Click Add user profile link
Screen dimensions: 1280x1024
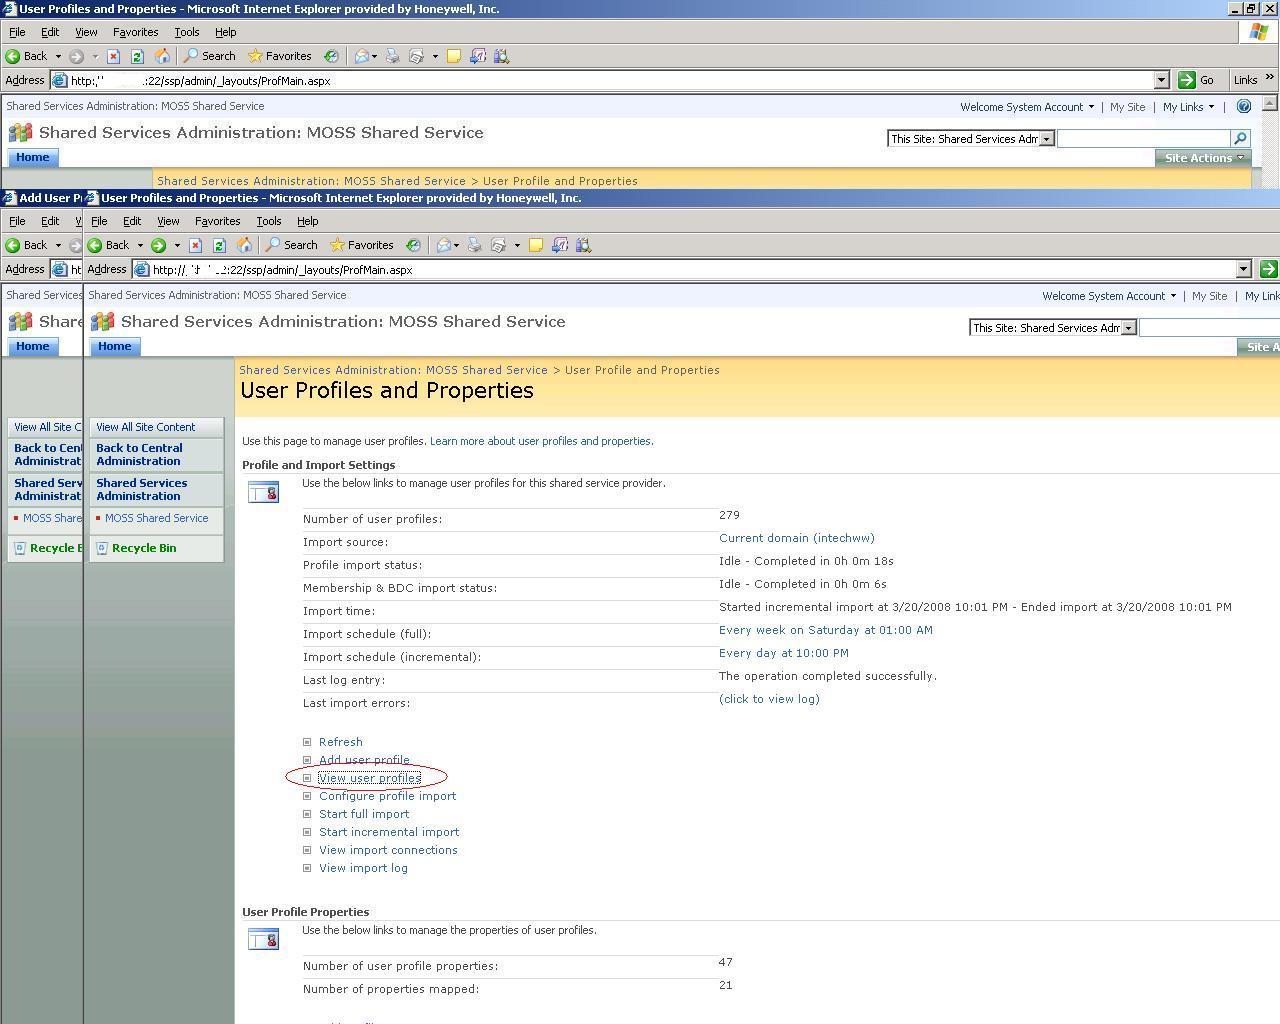click(364, 760)
